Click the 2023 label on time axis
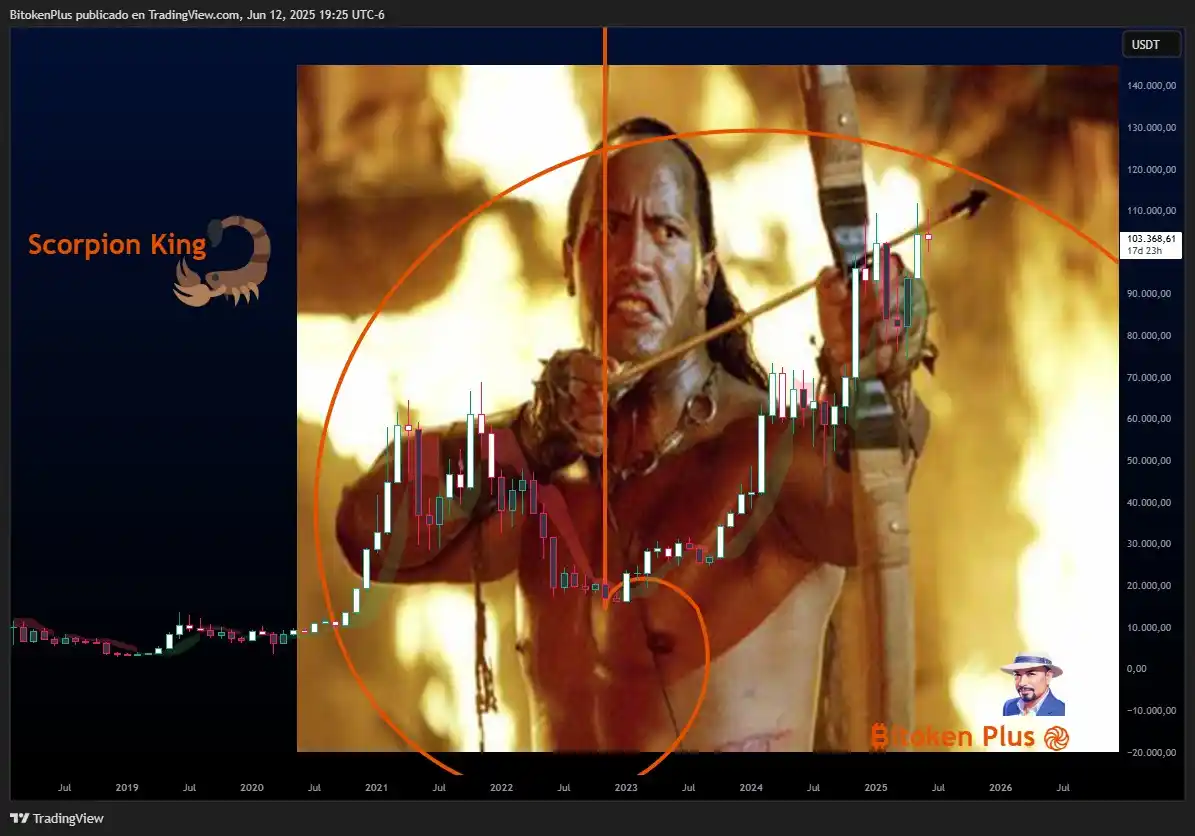Screen dimensions: 1195x836 coord(626,787)
